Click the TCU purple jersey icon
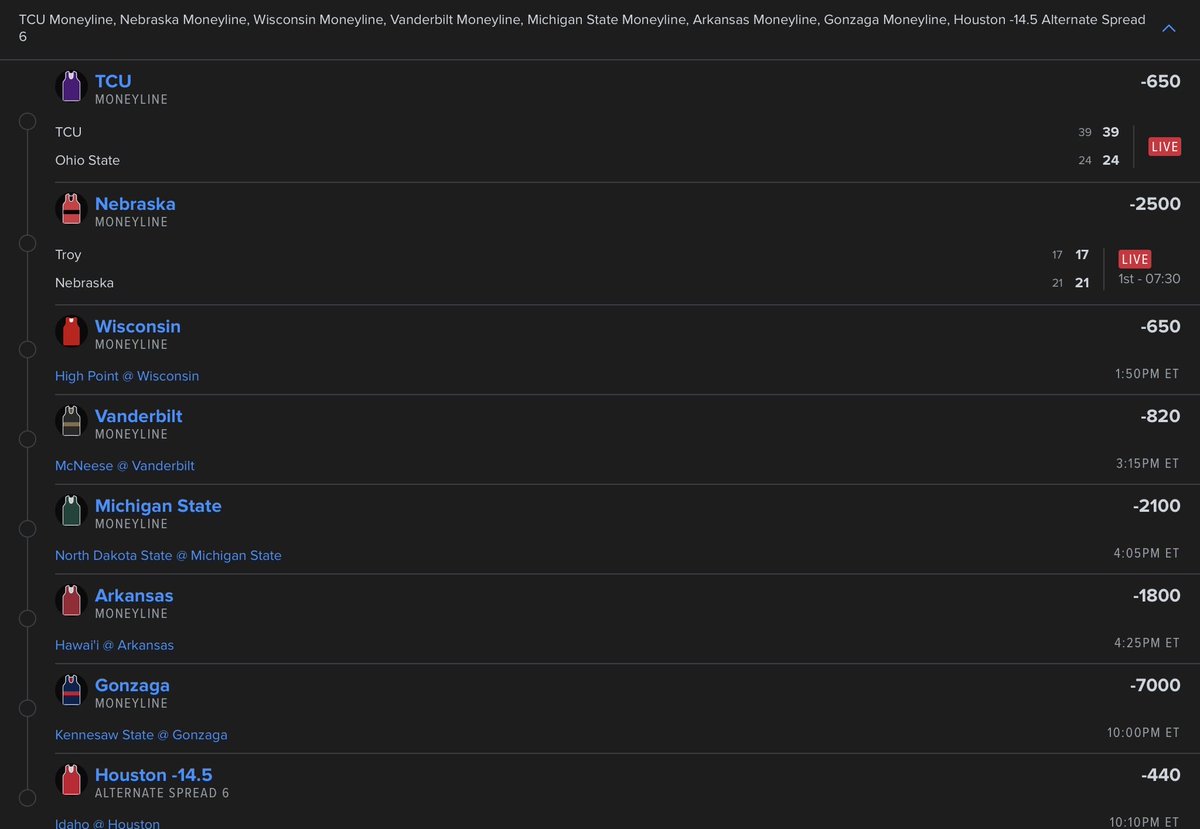 point(71,87)
